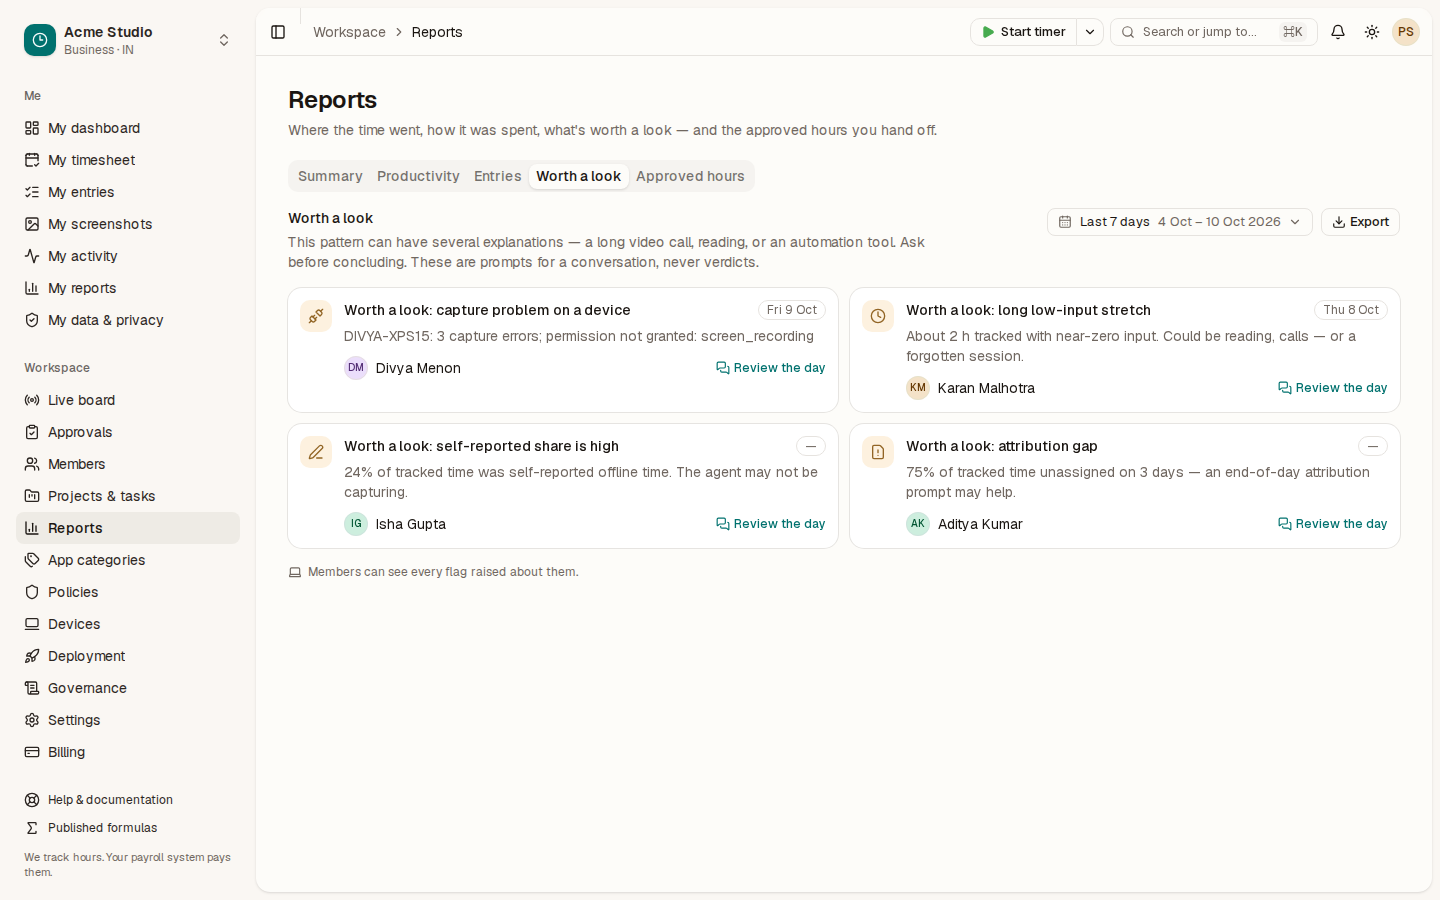Expand the dash menu on attribution gap card

[1373, 446]
